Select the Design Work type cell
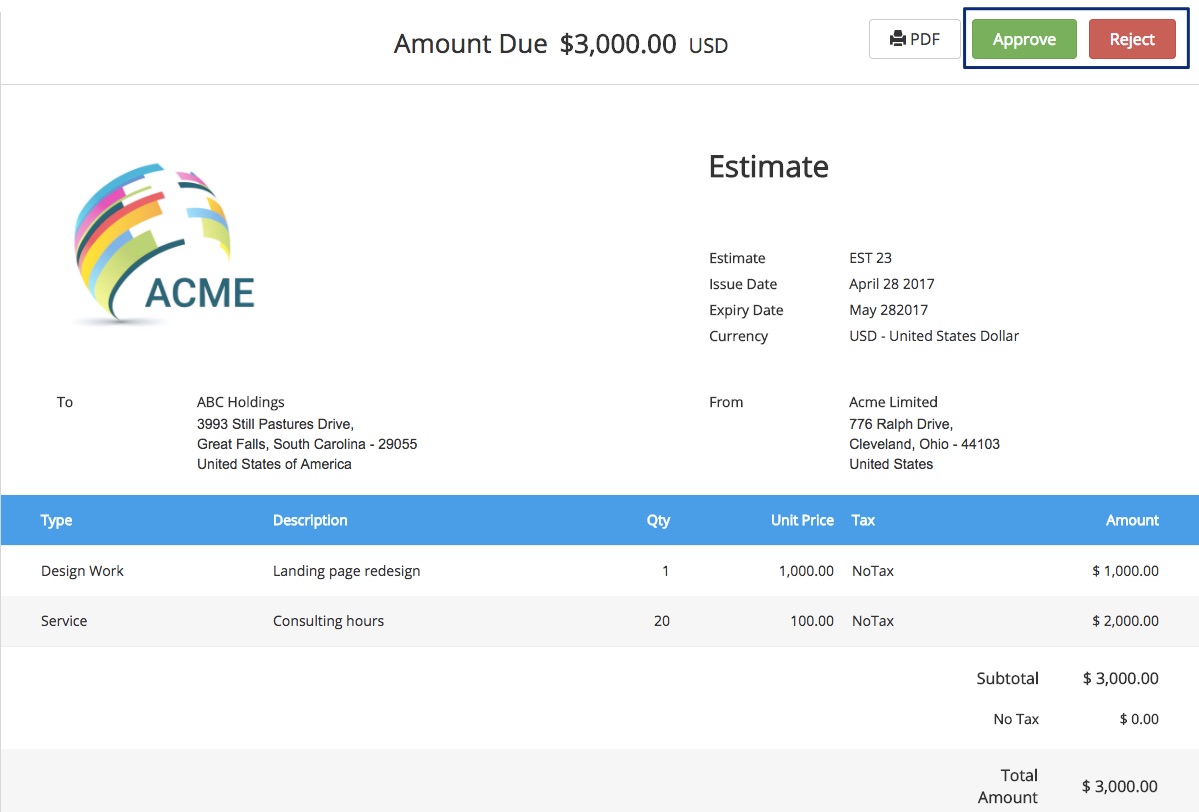 click(82, 570)
